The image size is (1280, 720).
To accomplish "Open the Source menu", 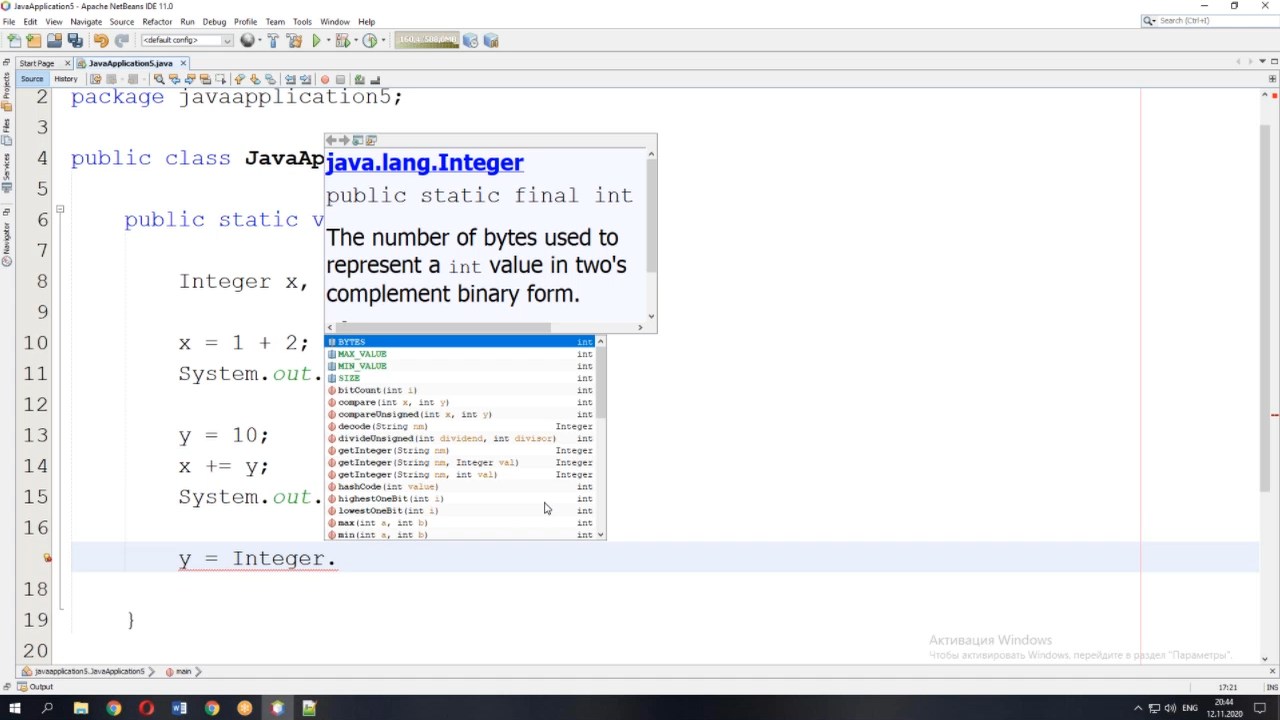I will tap(122, 21).
